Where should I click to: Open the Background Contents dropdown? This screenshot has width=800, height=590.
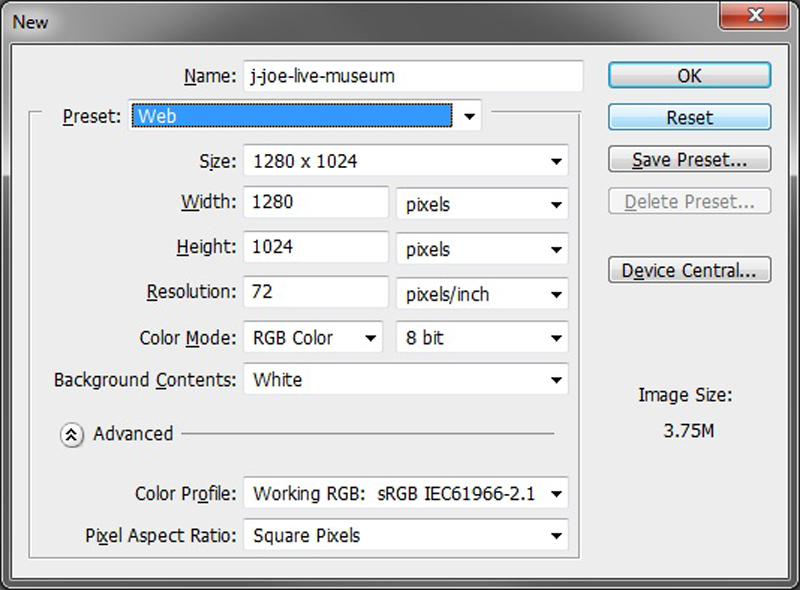[406, 379]
